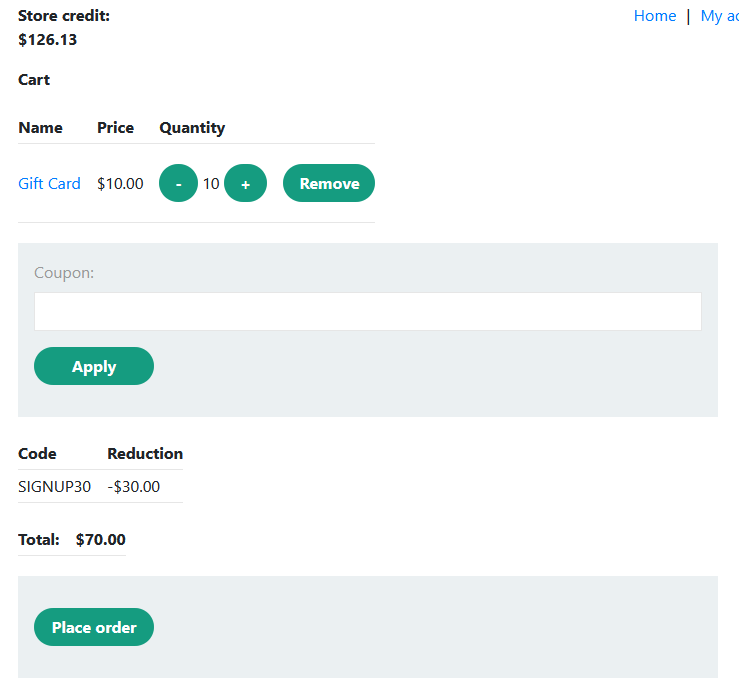Screen dimensions: 739x682
Task: Focus the Coupon input field
Action: point(367,311)
